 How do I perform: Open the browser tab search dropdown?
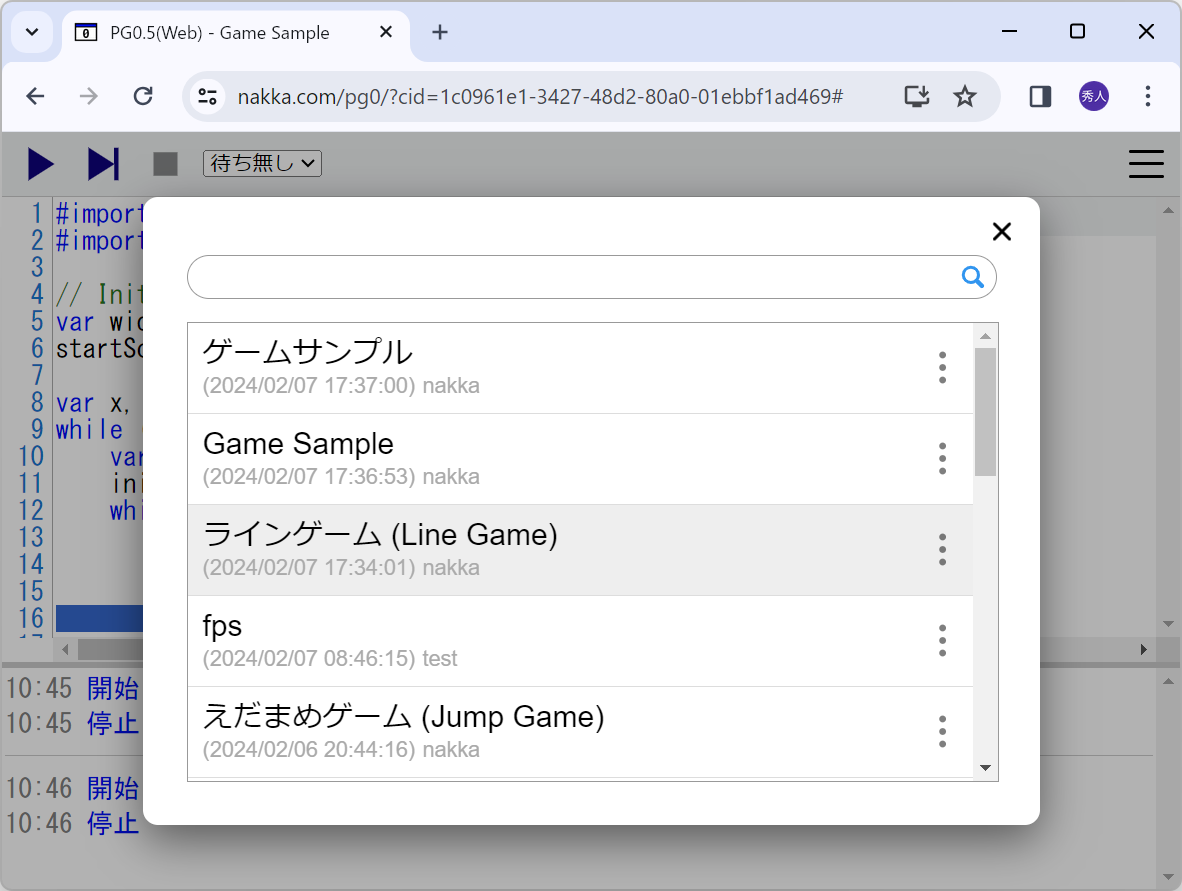[32, 32]
